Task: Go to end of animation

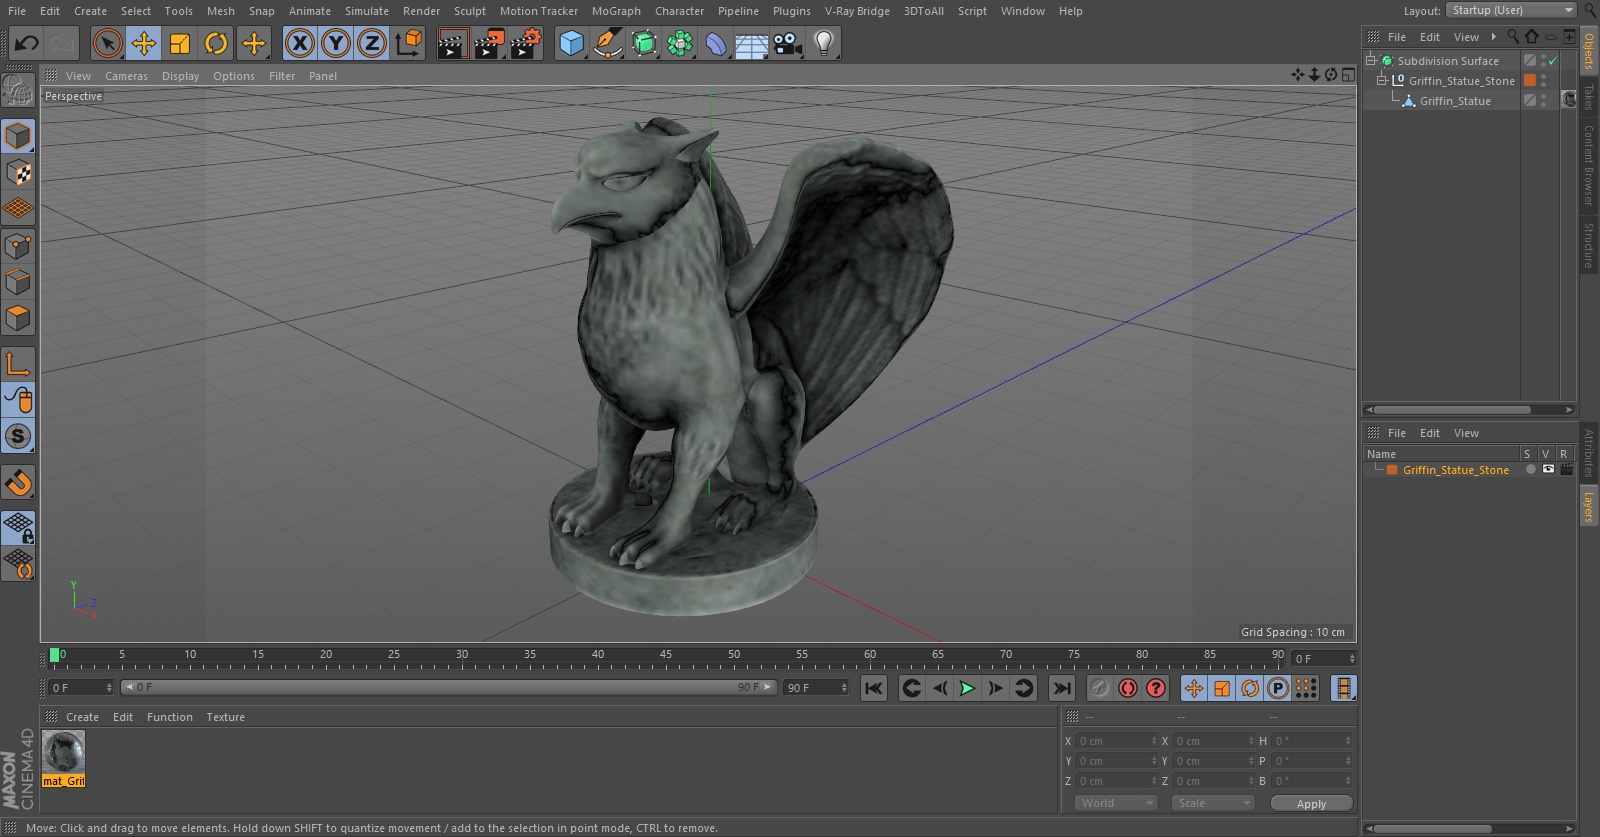Action: click(x=1062, y=688)
